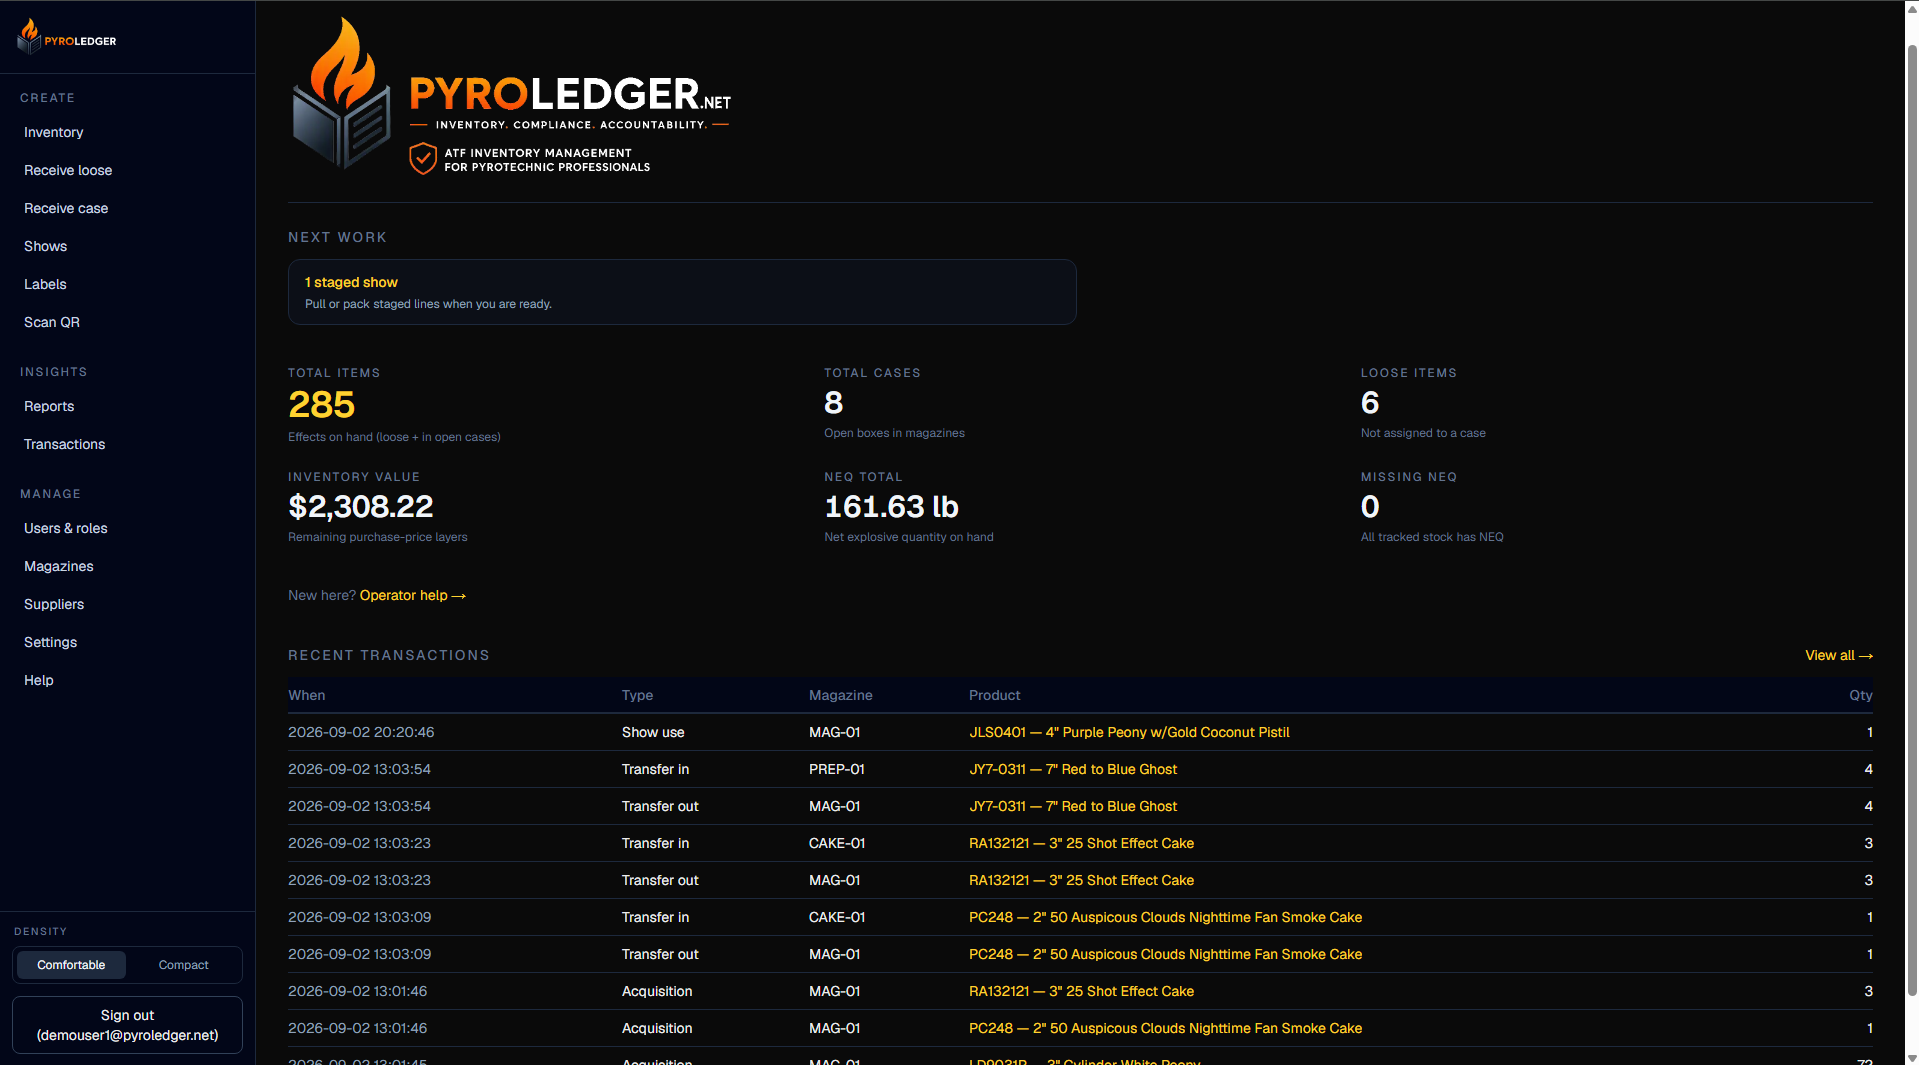Open Transactions under Insights

(x=64, y=444)
